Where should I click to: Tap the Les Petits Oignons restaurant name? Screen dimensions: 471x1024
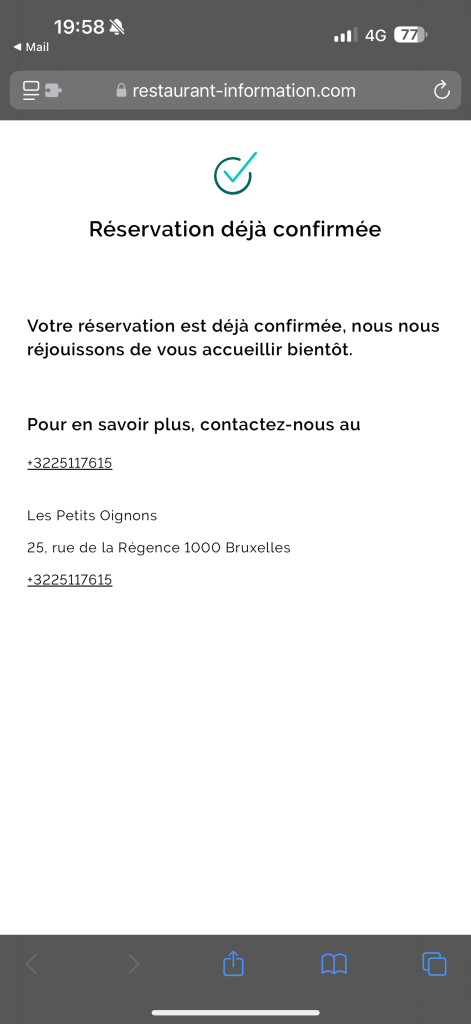pos(92,515)
